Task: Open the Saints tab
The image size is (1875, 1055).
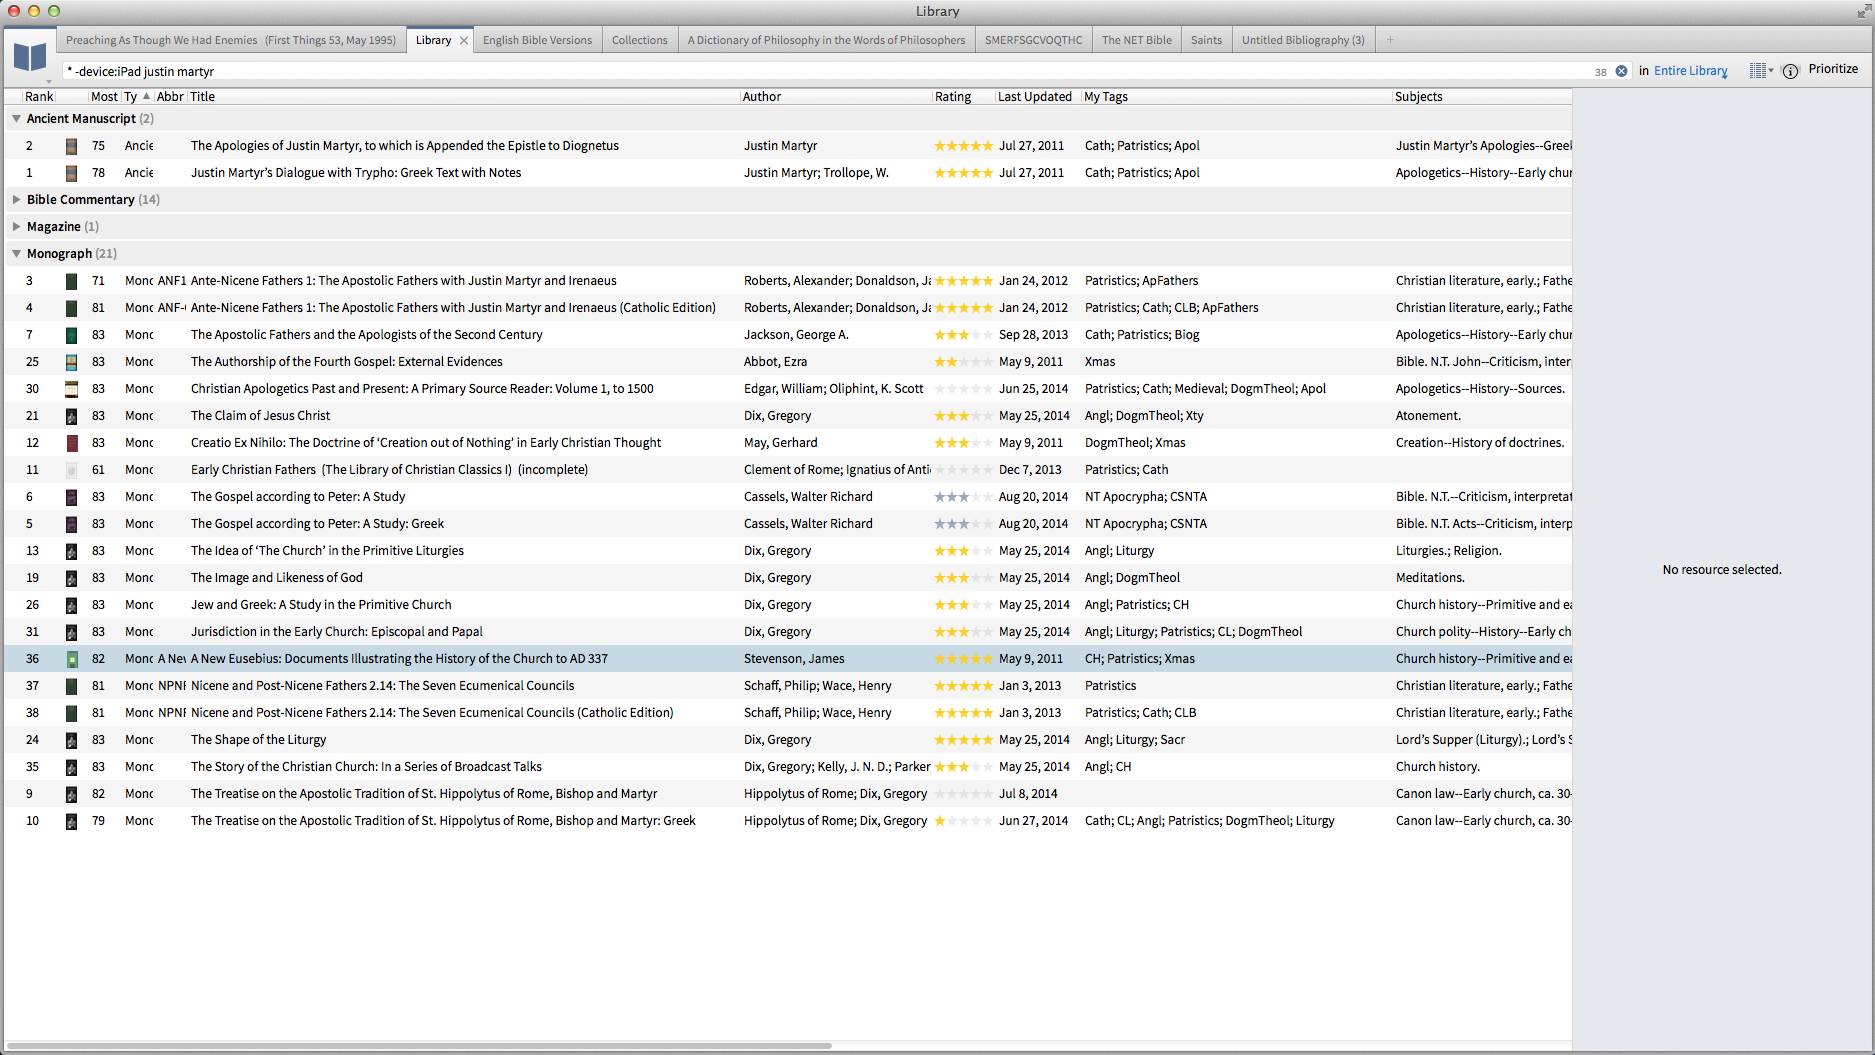Action: pyautogui.click(x=1206, y=40)
